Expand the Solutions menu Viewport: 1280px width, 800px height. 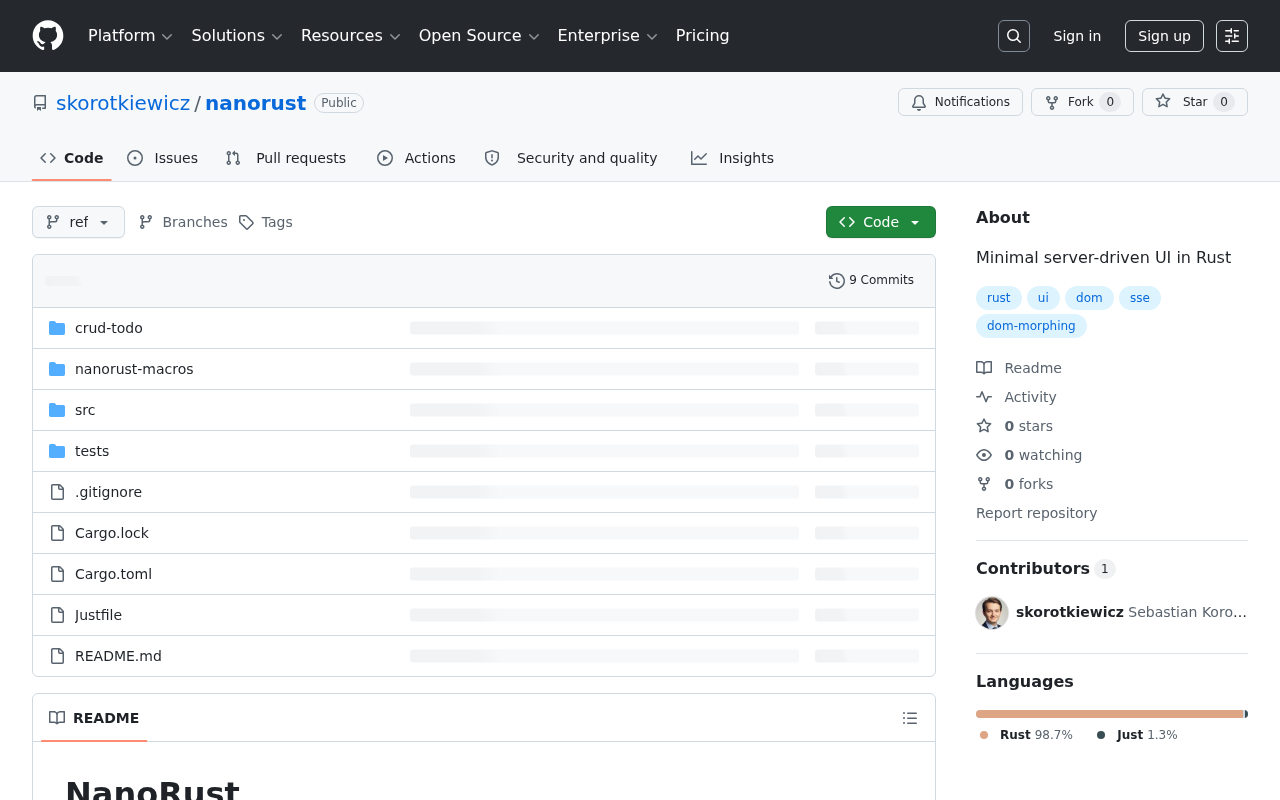237,36
